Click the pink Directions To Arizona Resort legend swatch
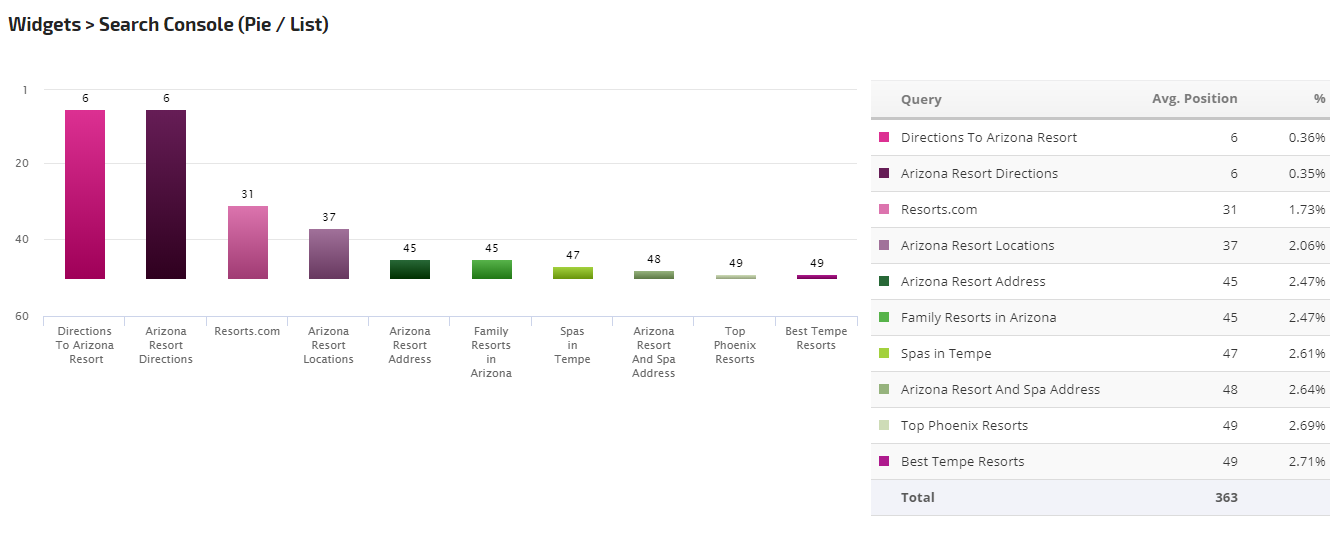 click(884, 137)
